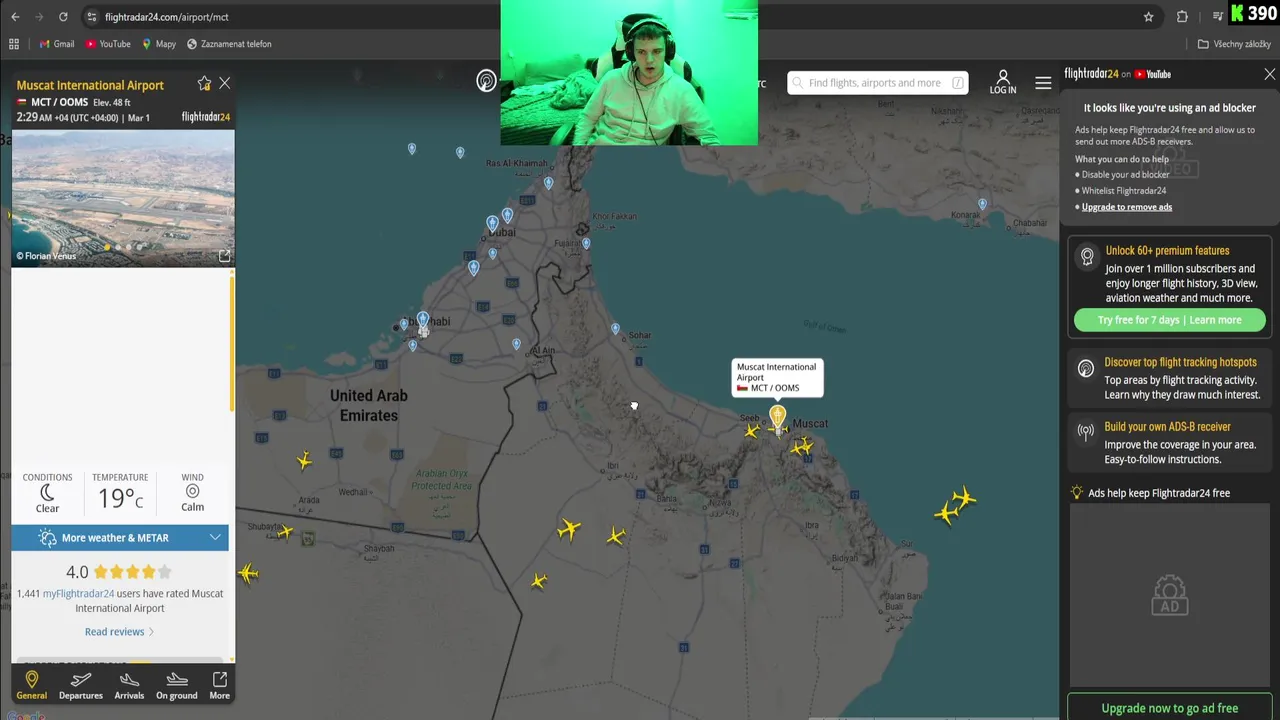Select the aircraft near Shubaytah

coord(285,532)
